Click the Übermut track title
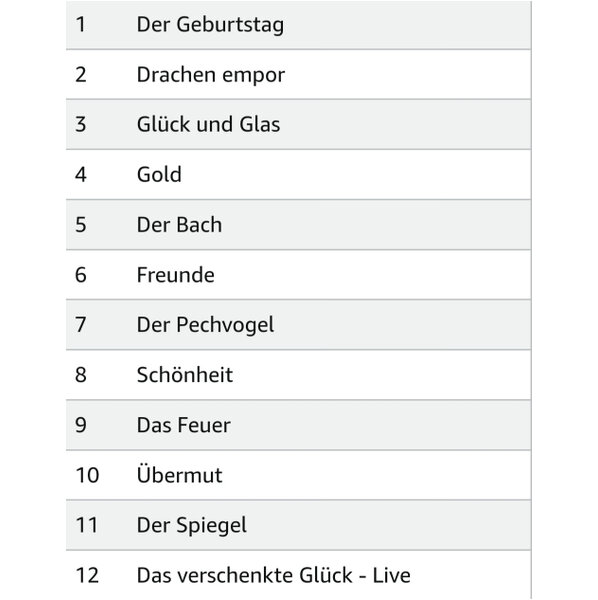The height and width of the screenshot is (600, 598). 179,474
